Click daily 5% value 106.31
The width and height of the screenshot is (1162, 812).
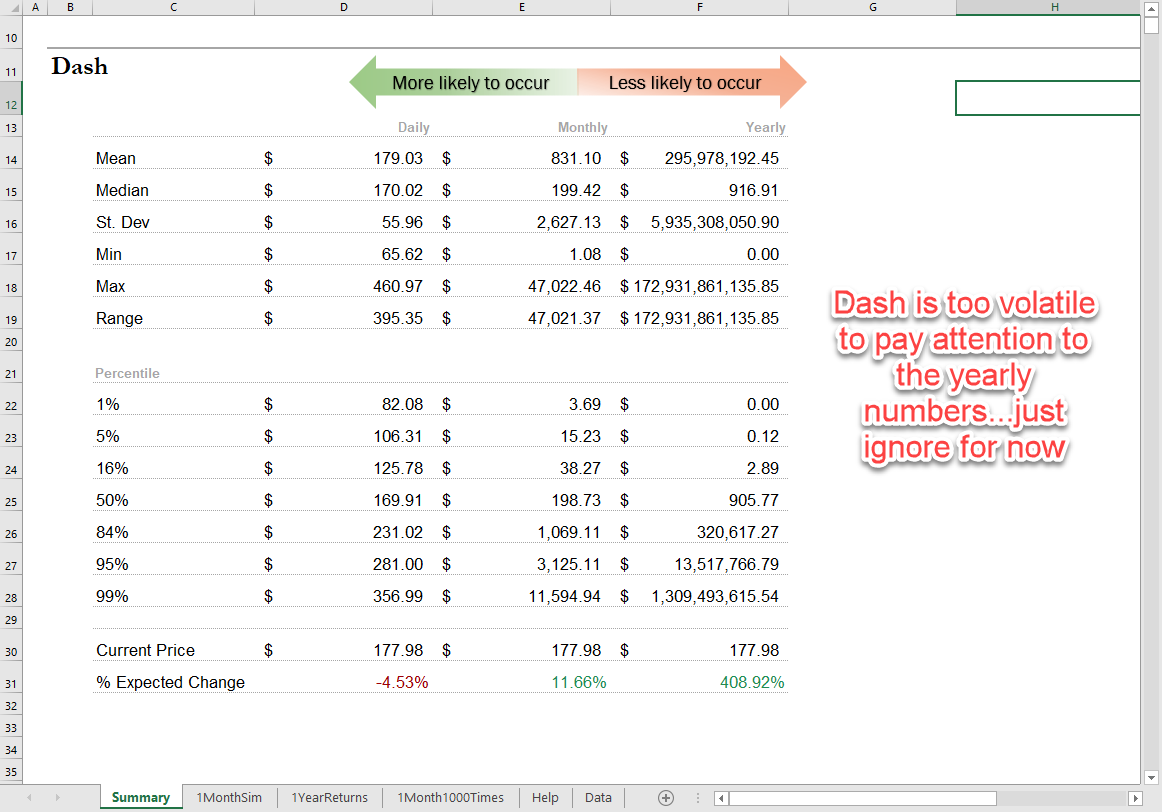click(398, 436)
